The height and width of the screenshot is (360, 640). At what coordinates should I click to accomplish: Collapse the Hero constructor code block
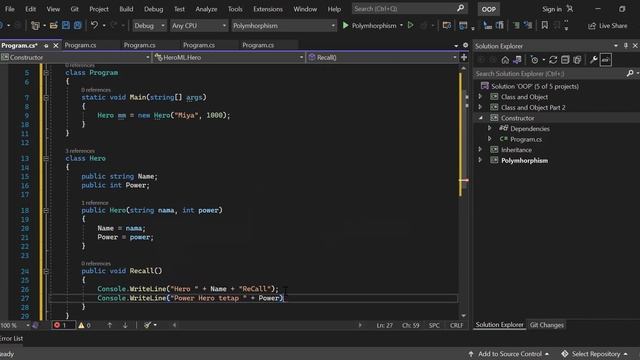(x=46, y=211)
